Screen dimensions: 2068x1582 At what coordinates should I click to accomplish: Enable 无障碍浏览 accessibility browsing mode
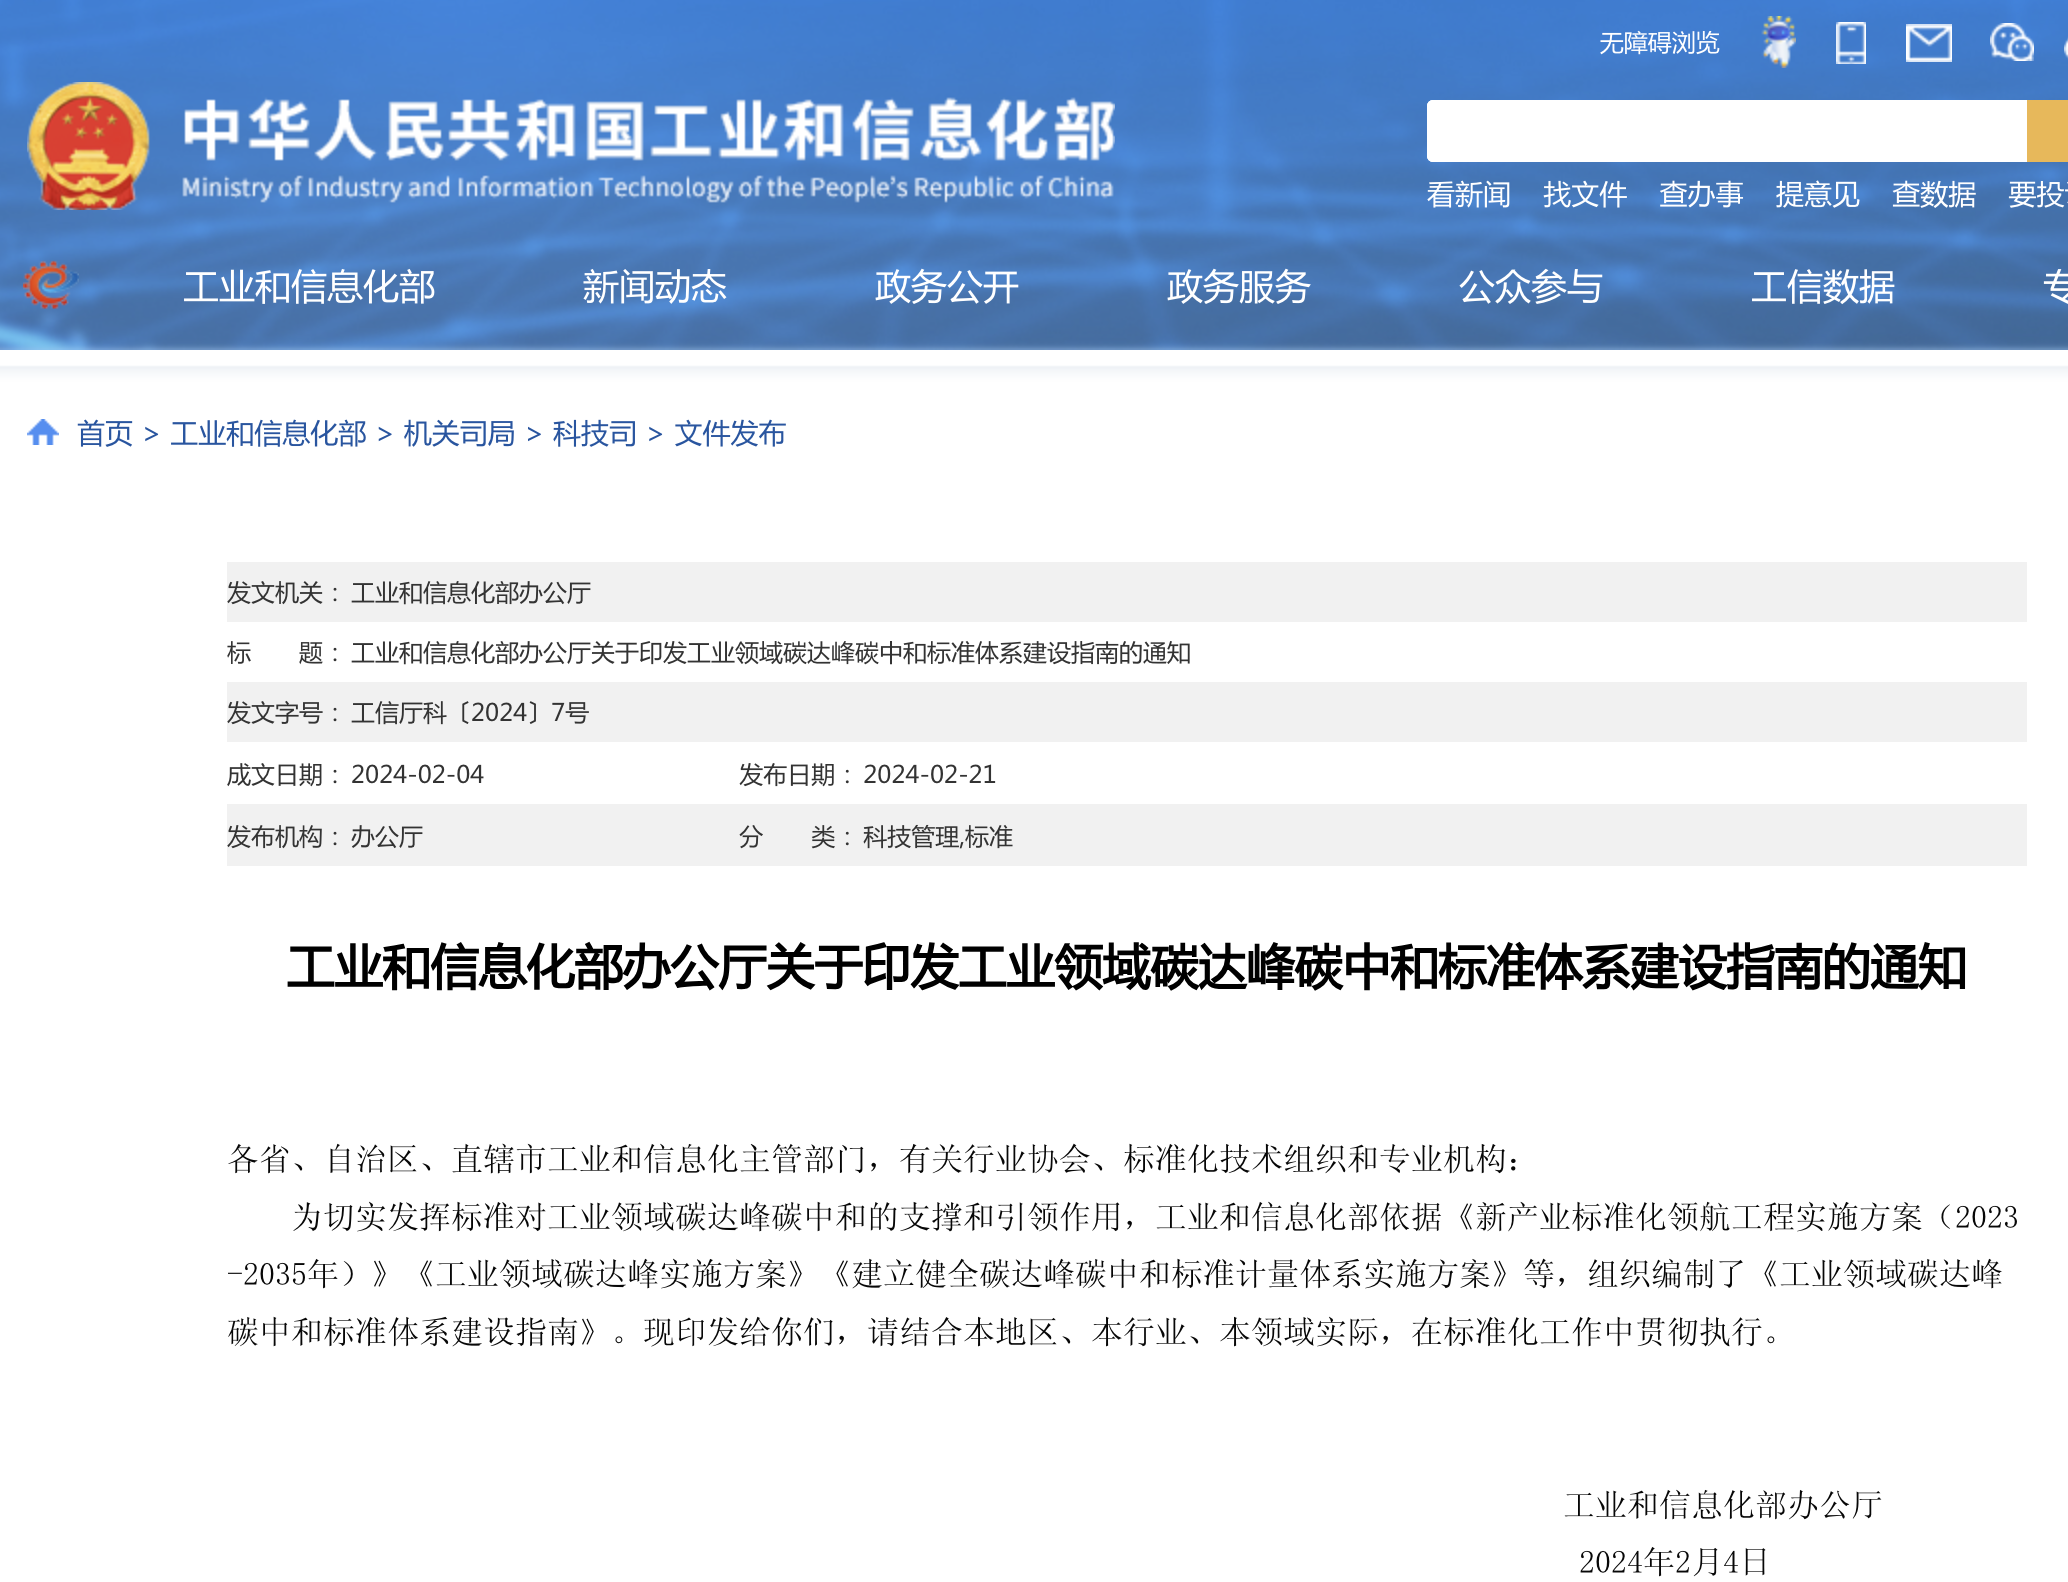coord(1659,42)
